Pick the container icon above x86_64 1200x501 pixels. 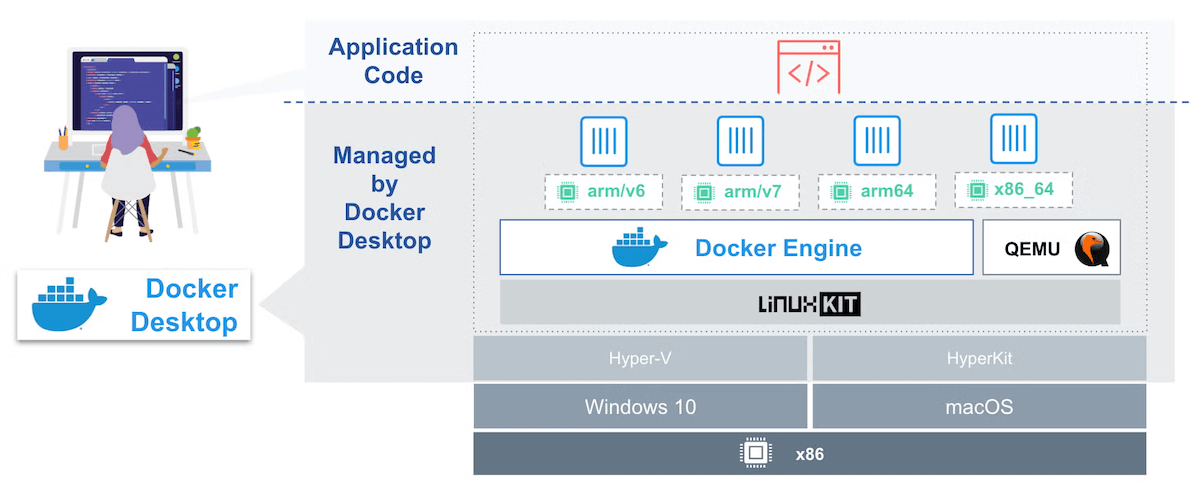coord(1014,139)
